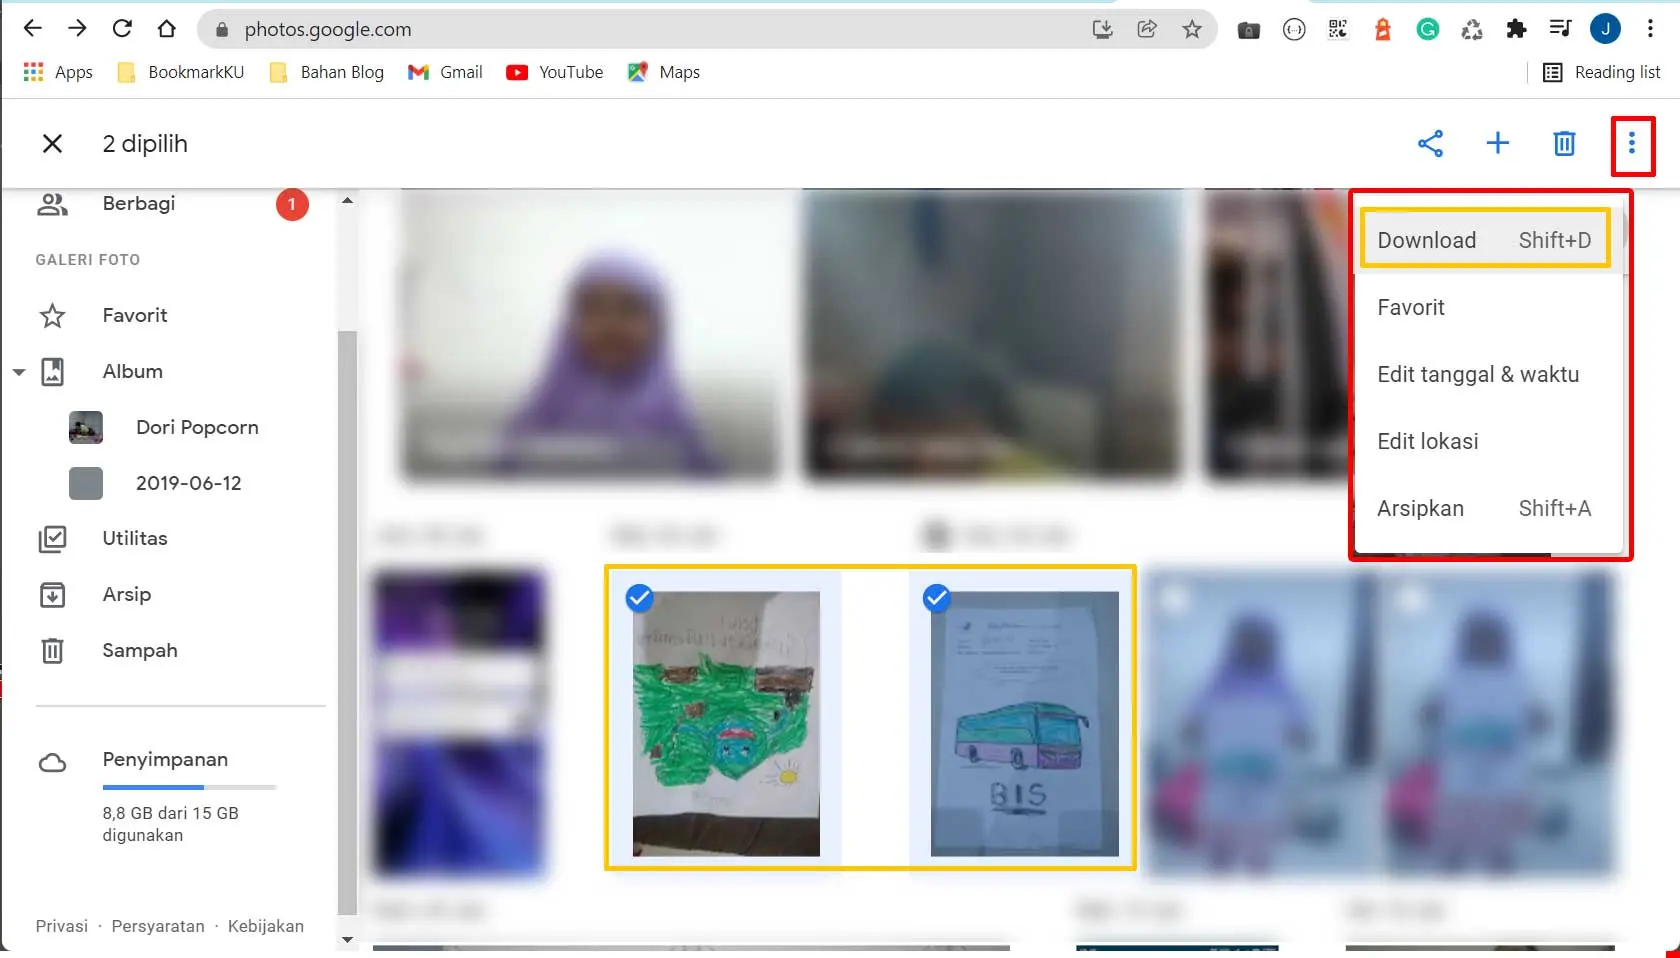Collapse the Album tree arrow

pos(19,372)
